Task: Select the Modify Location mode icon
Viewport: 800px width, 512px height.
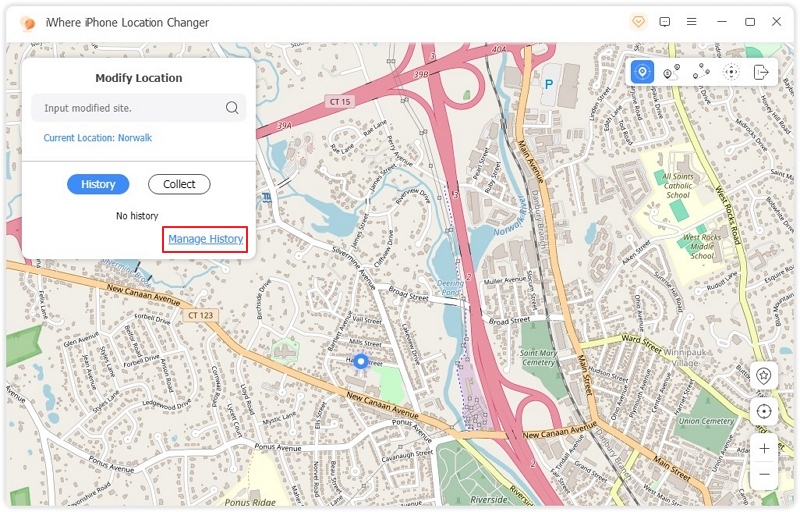Action: point(642,72)
